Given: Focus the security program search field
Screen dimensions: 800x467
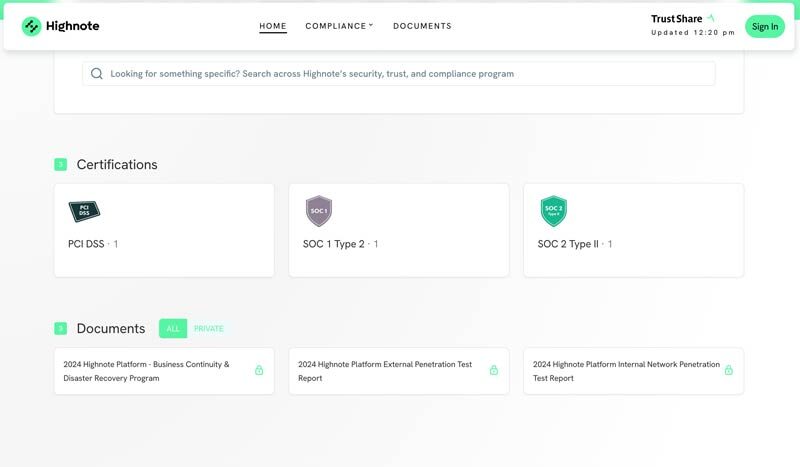Looking at the screenshot, I should tap(399, 73).
